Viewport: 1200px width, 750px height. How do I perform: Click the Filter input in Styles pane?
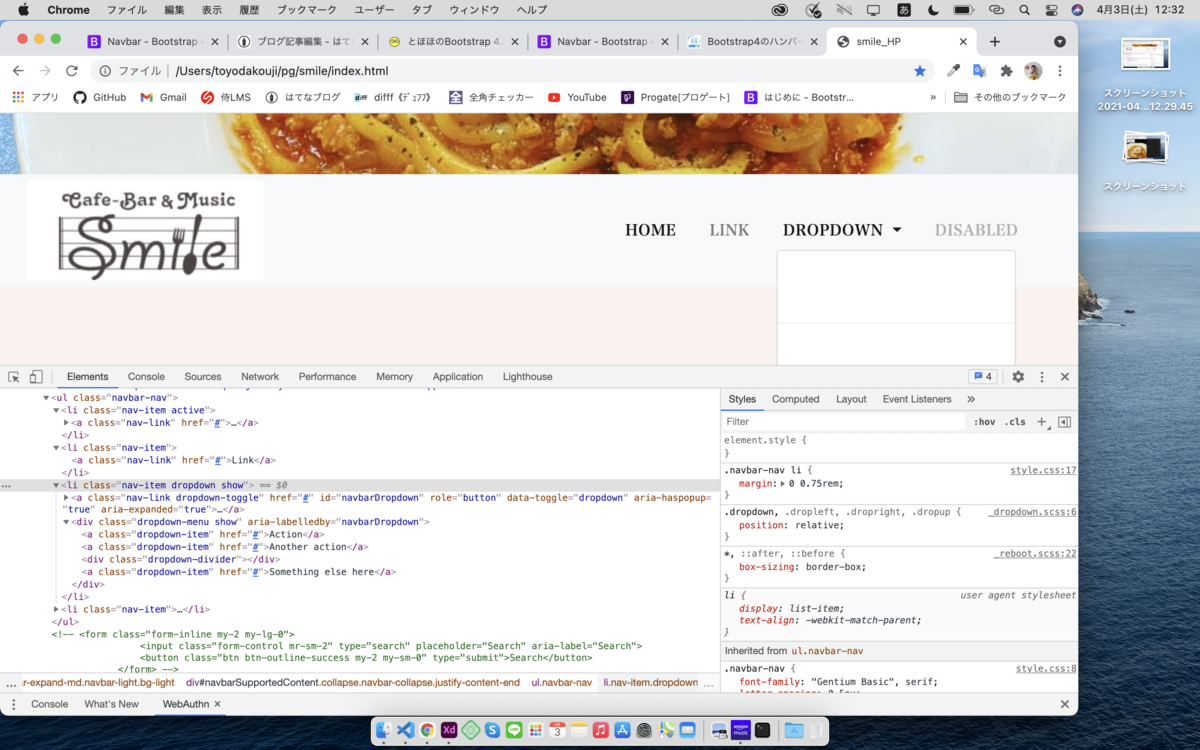(845, 422)
